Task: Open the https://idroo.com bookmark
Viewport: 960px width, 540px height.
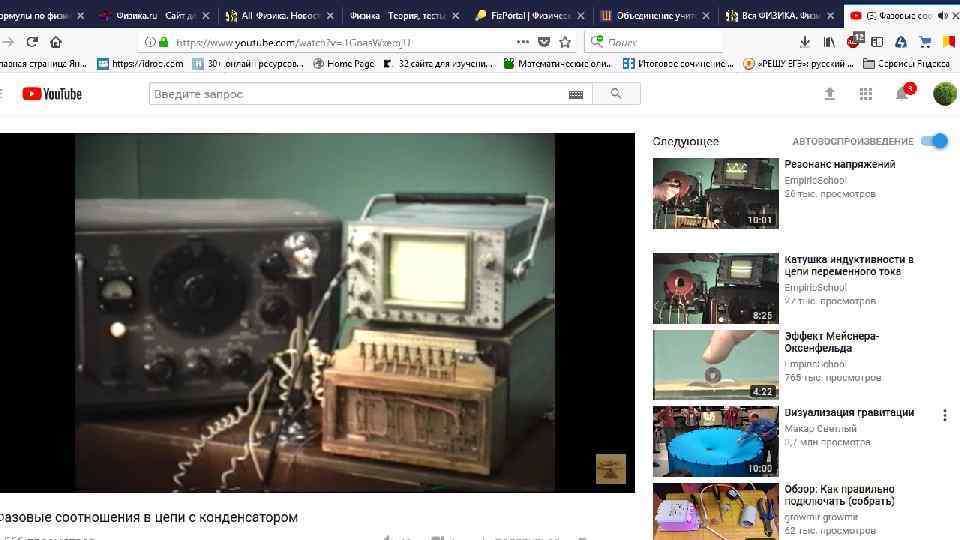Action: coord(140,63)
